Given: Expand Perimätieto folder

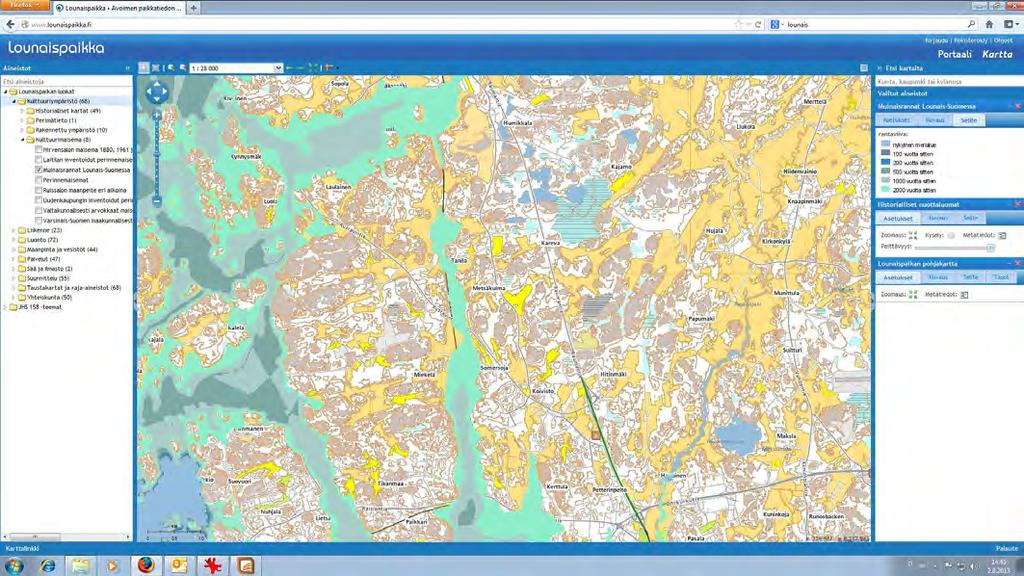Looking at the screenshot, I should coord(22,121).
